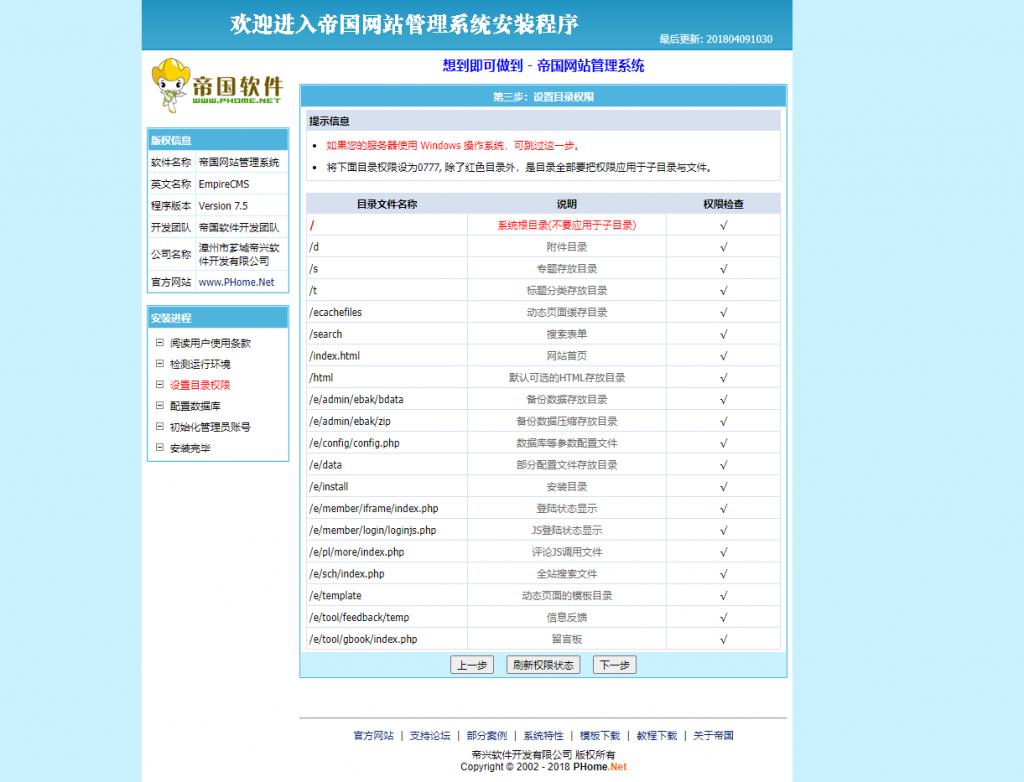Click the checkmark beside /e/tool/gbook/index.php

(x=722, y=640)
